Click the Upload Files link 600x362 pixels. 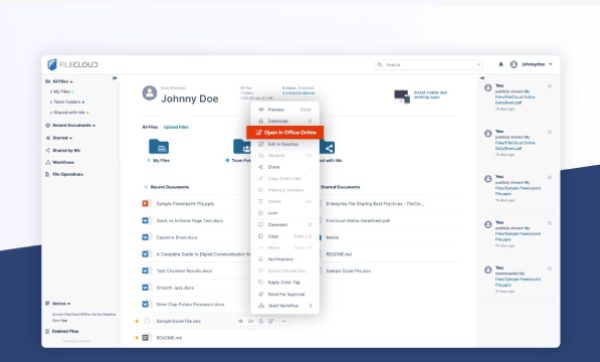pos(176,127)
